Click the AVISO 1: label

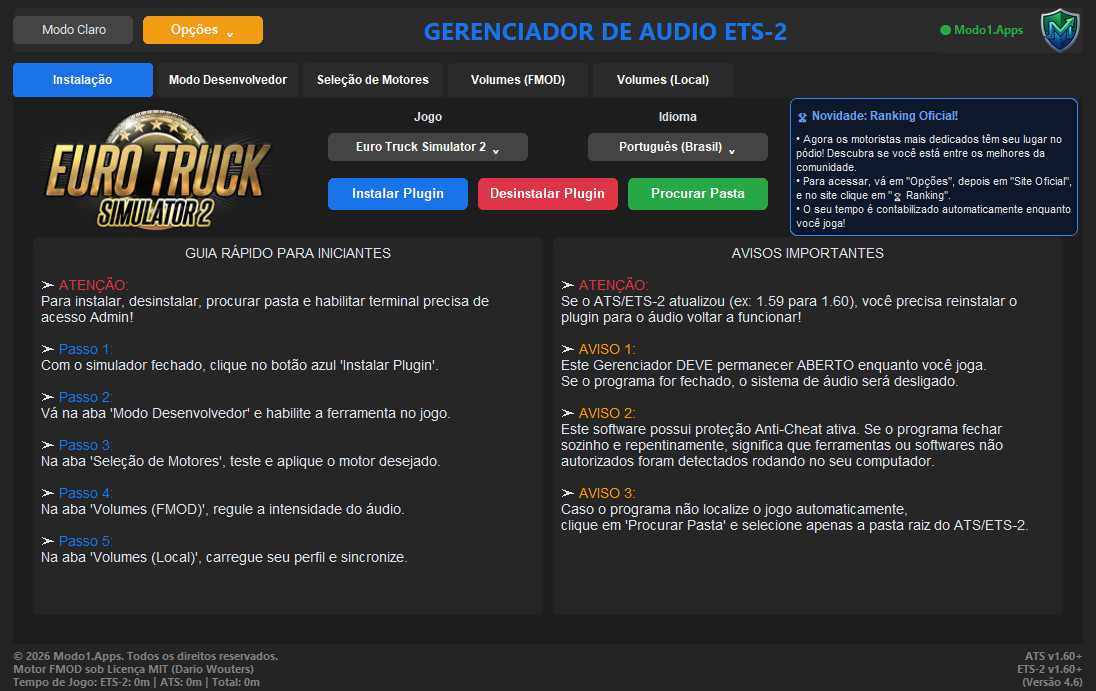pyautogui.click(x=607, y=349)
